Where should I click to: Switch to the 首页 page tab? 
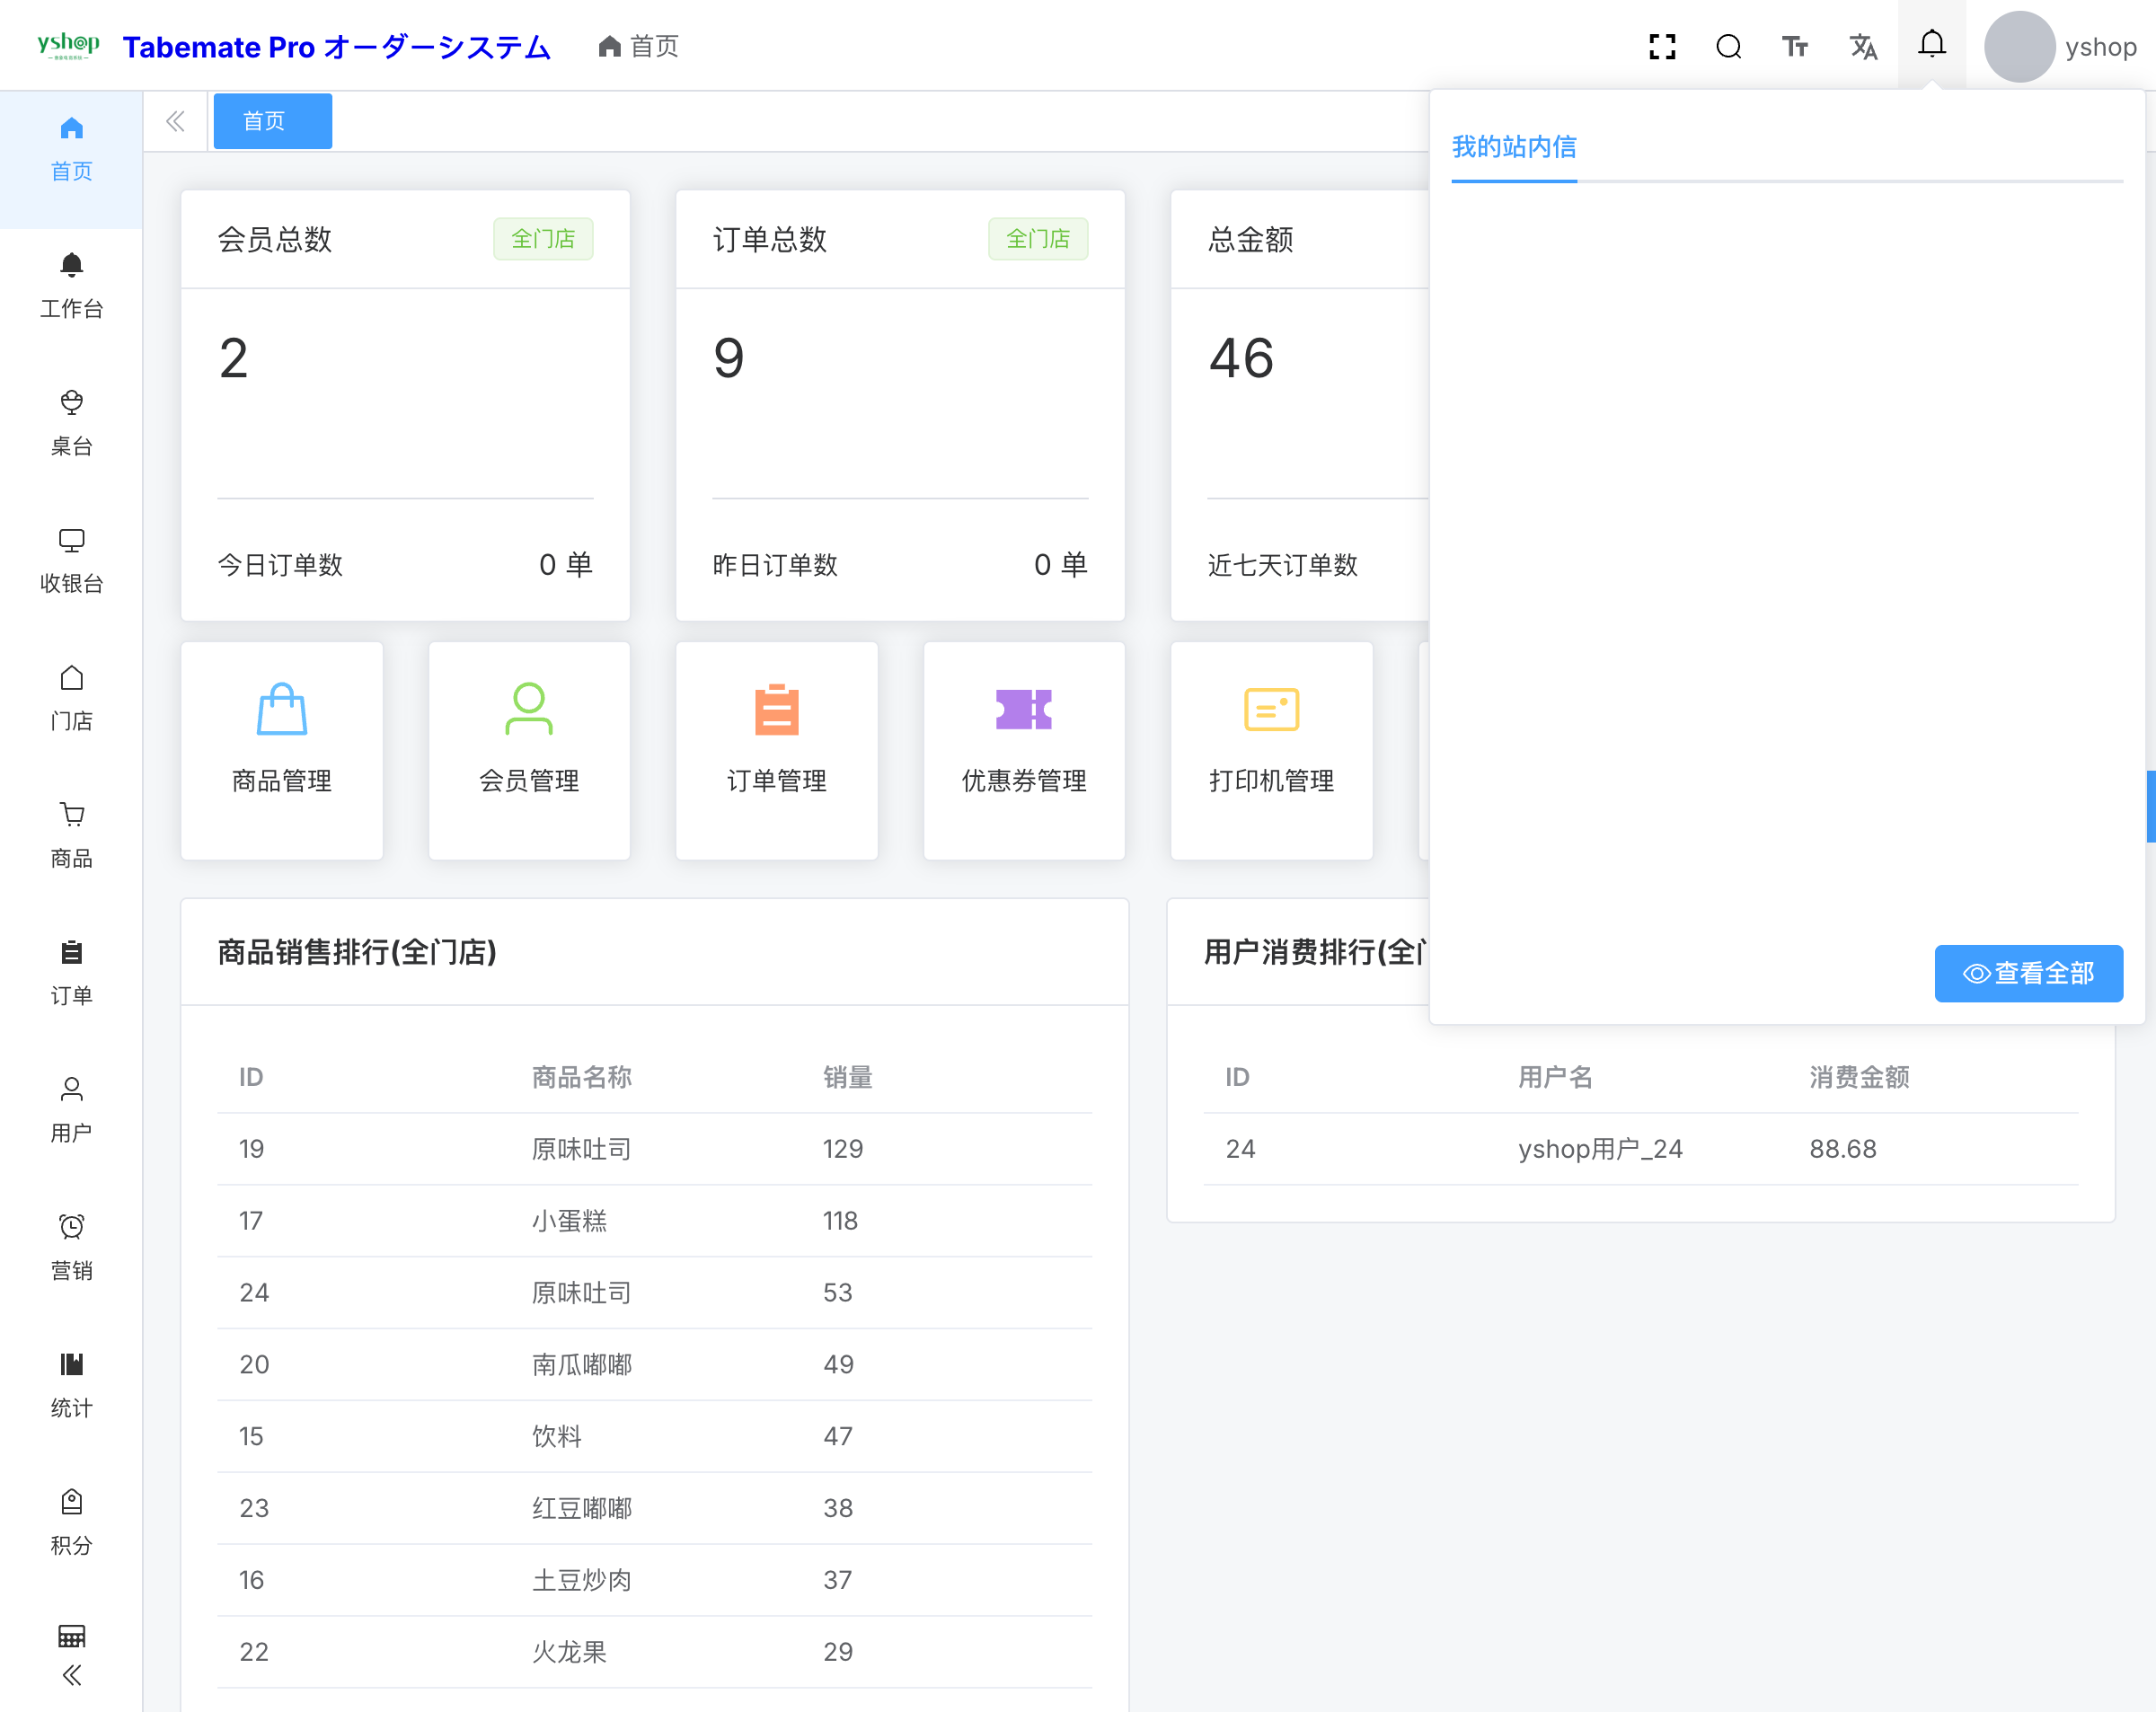pyautogui.click(x=272, y=121)
